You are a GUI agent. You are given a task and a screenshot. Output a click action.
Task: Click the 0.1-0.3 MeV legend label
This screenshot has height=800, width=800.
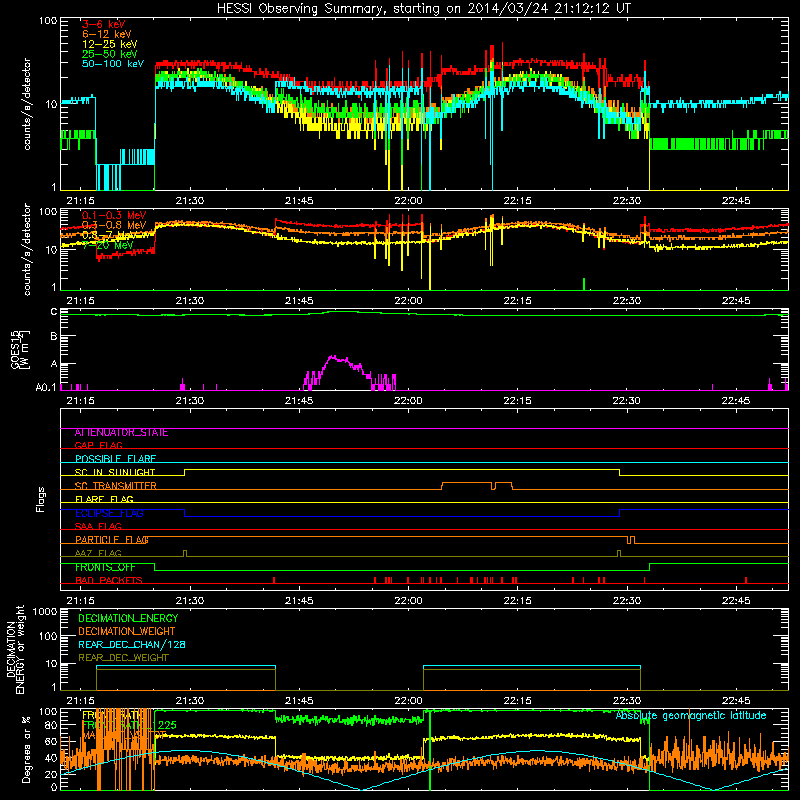coord(114,215)
